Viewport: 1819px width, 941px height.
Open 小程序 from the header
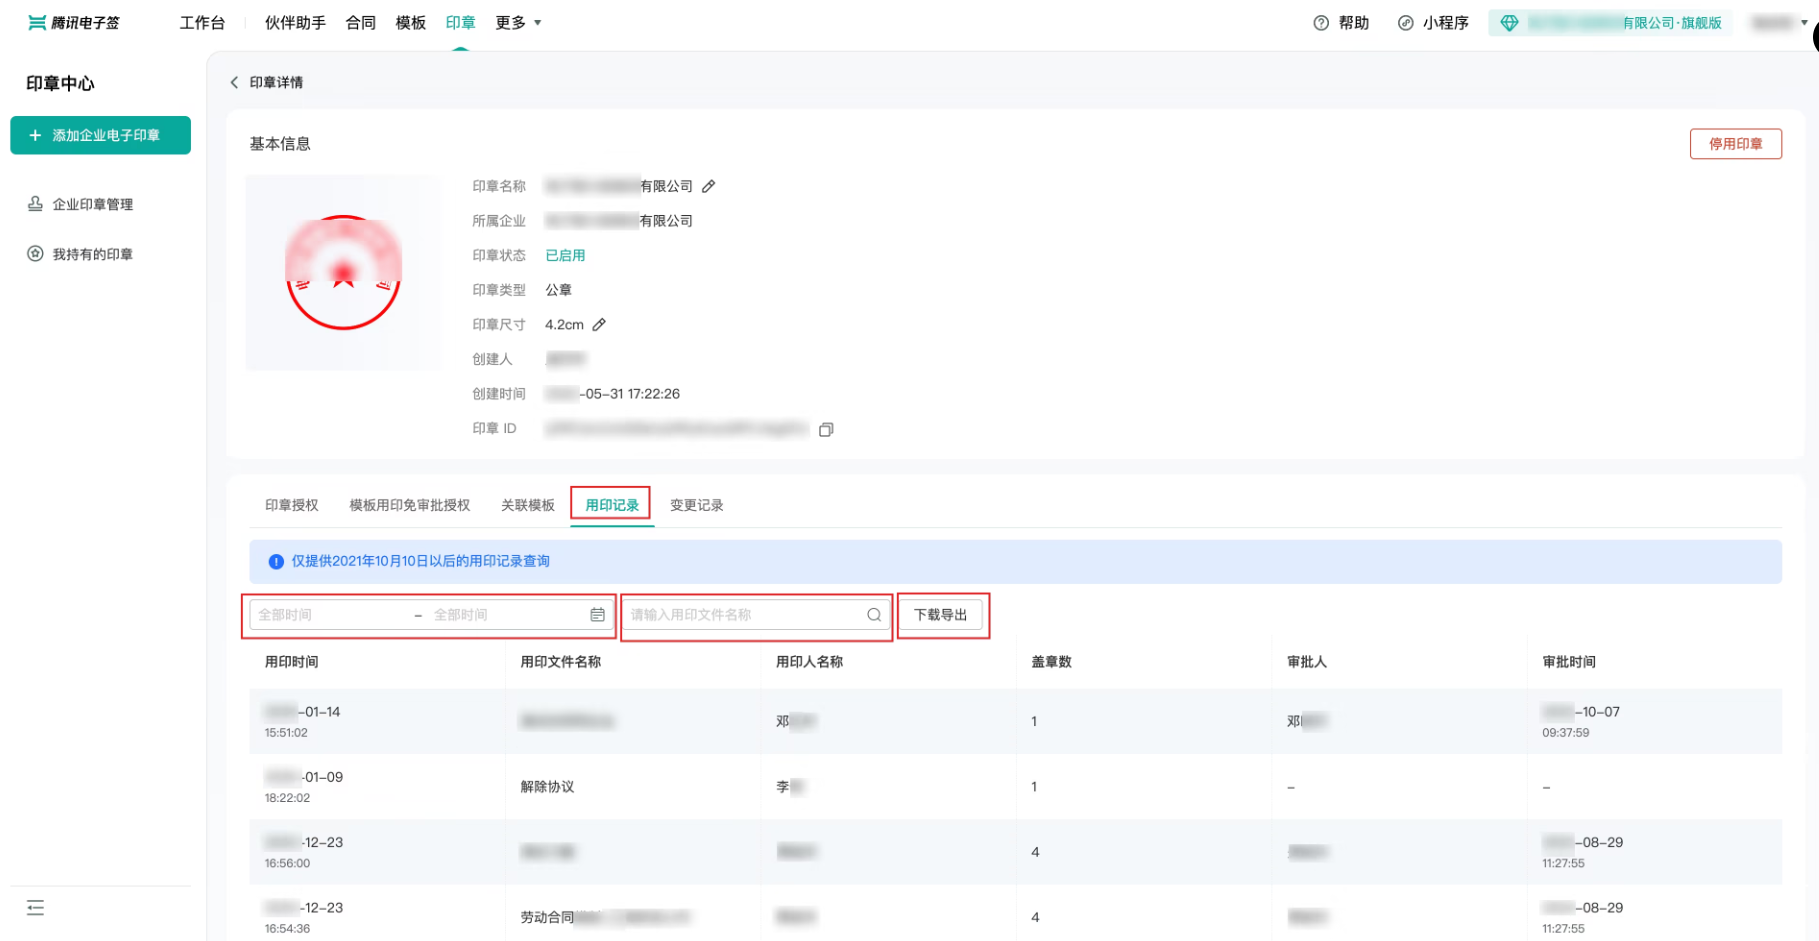coord(1433,23)
